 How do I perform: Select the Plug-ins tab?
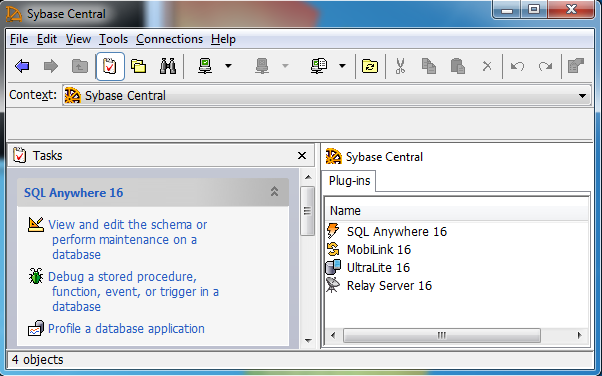349,181
